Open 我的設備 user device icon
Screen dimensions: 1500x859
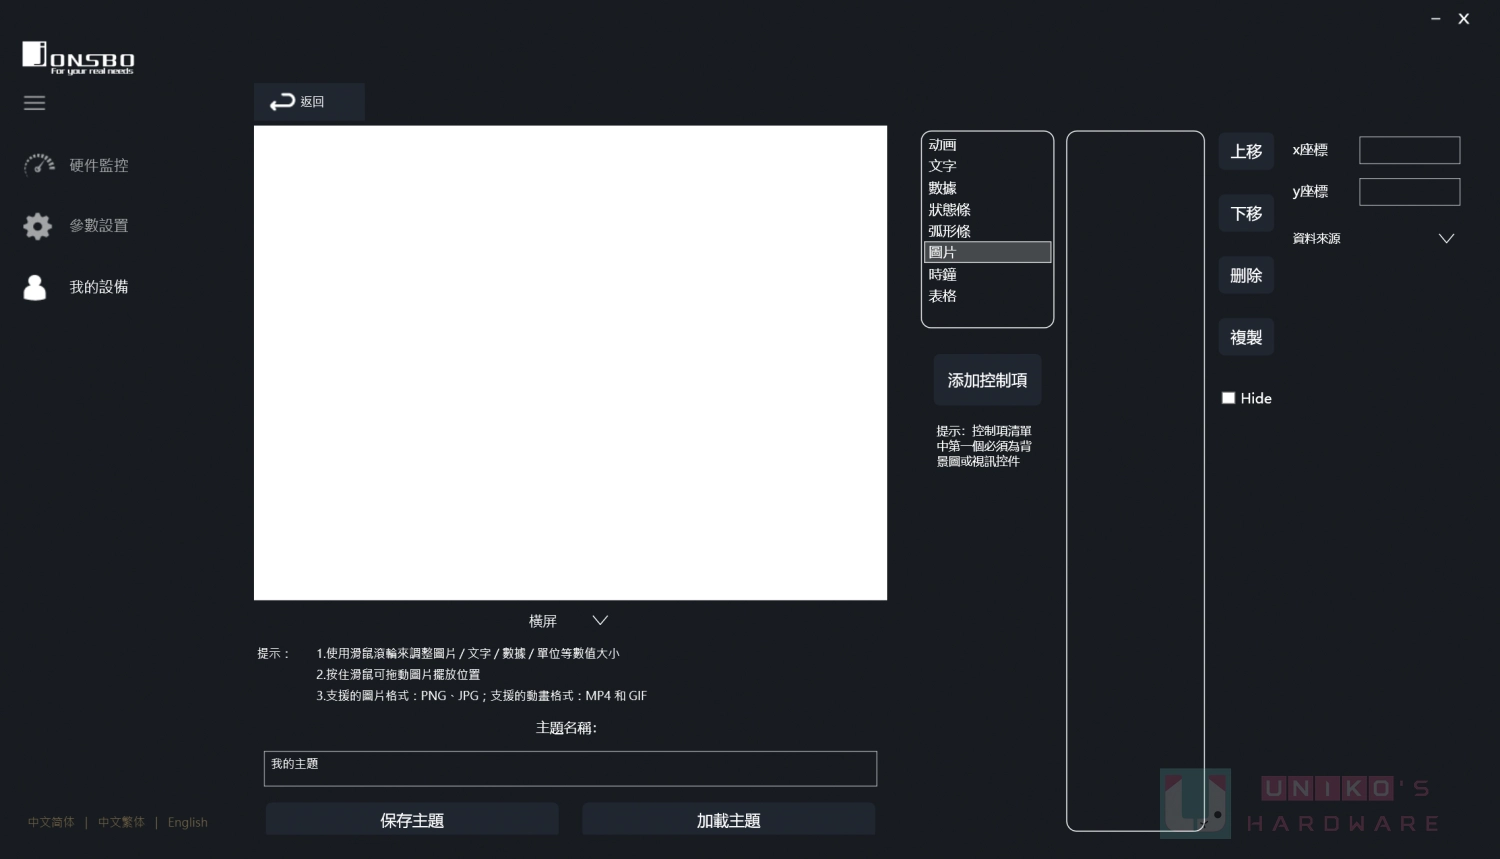click(x=35, y=288)
